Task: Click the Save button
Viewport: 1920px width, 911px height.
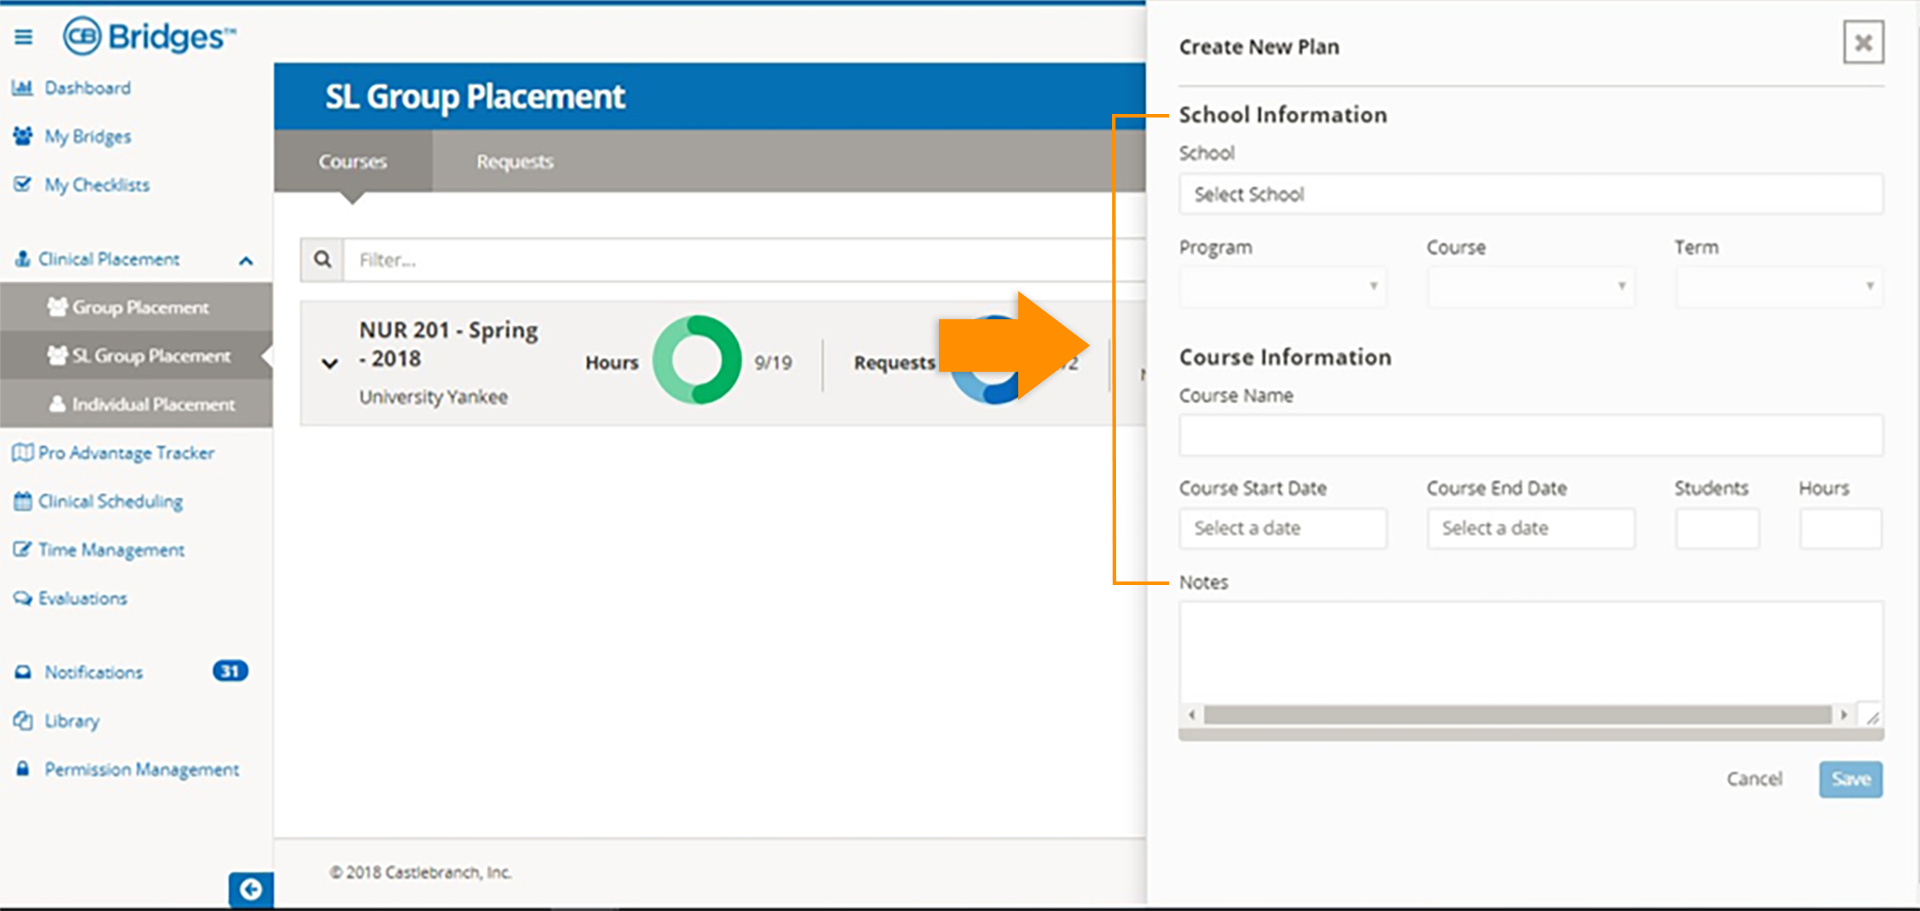Action: pyautogui.click(x=1850, y=779)
